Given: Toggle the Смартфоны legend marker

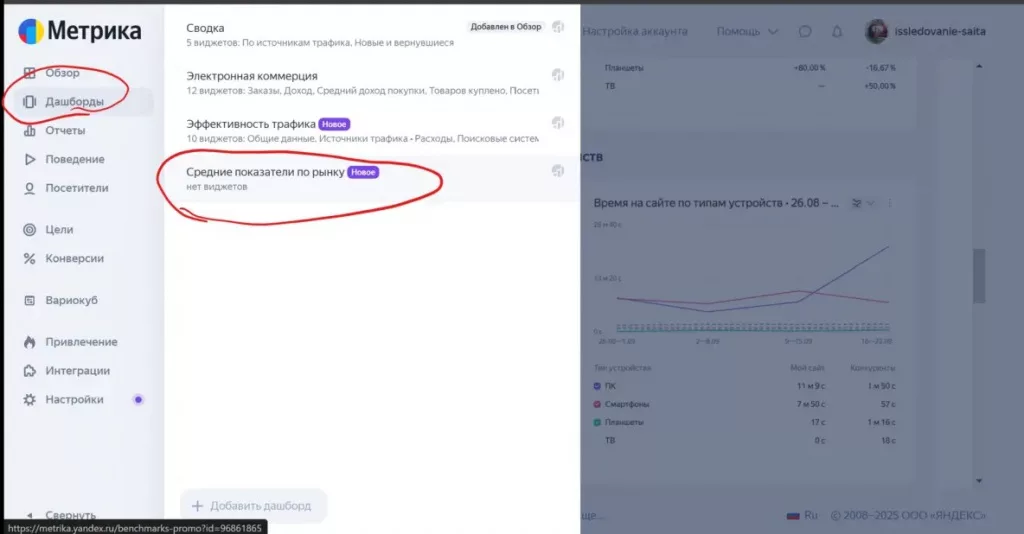Looking at the screenshot, I should coord(597,404).
